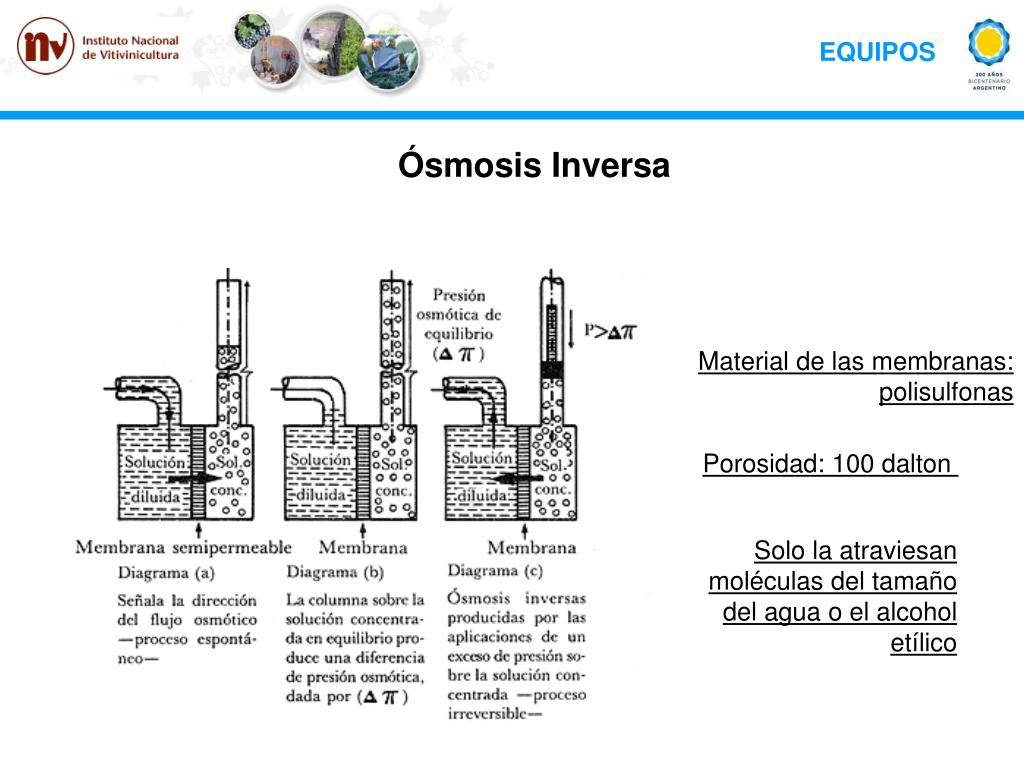
Task: Click 'Solución diluida' in diagram (c)
Action: [x=482, y=477]
